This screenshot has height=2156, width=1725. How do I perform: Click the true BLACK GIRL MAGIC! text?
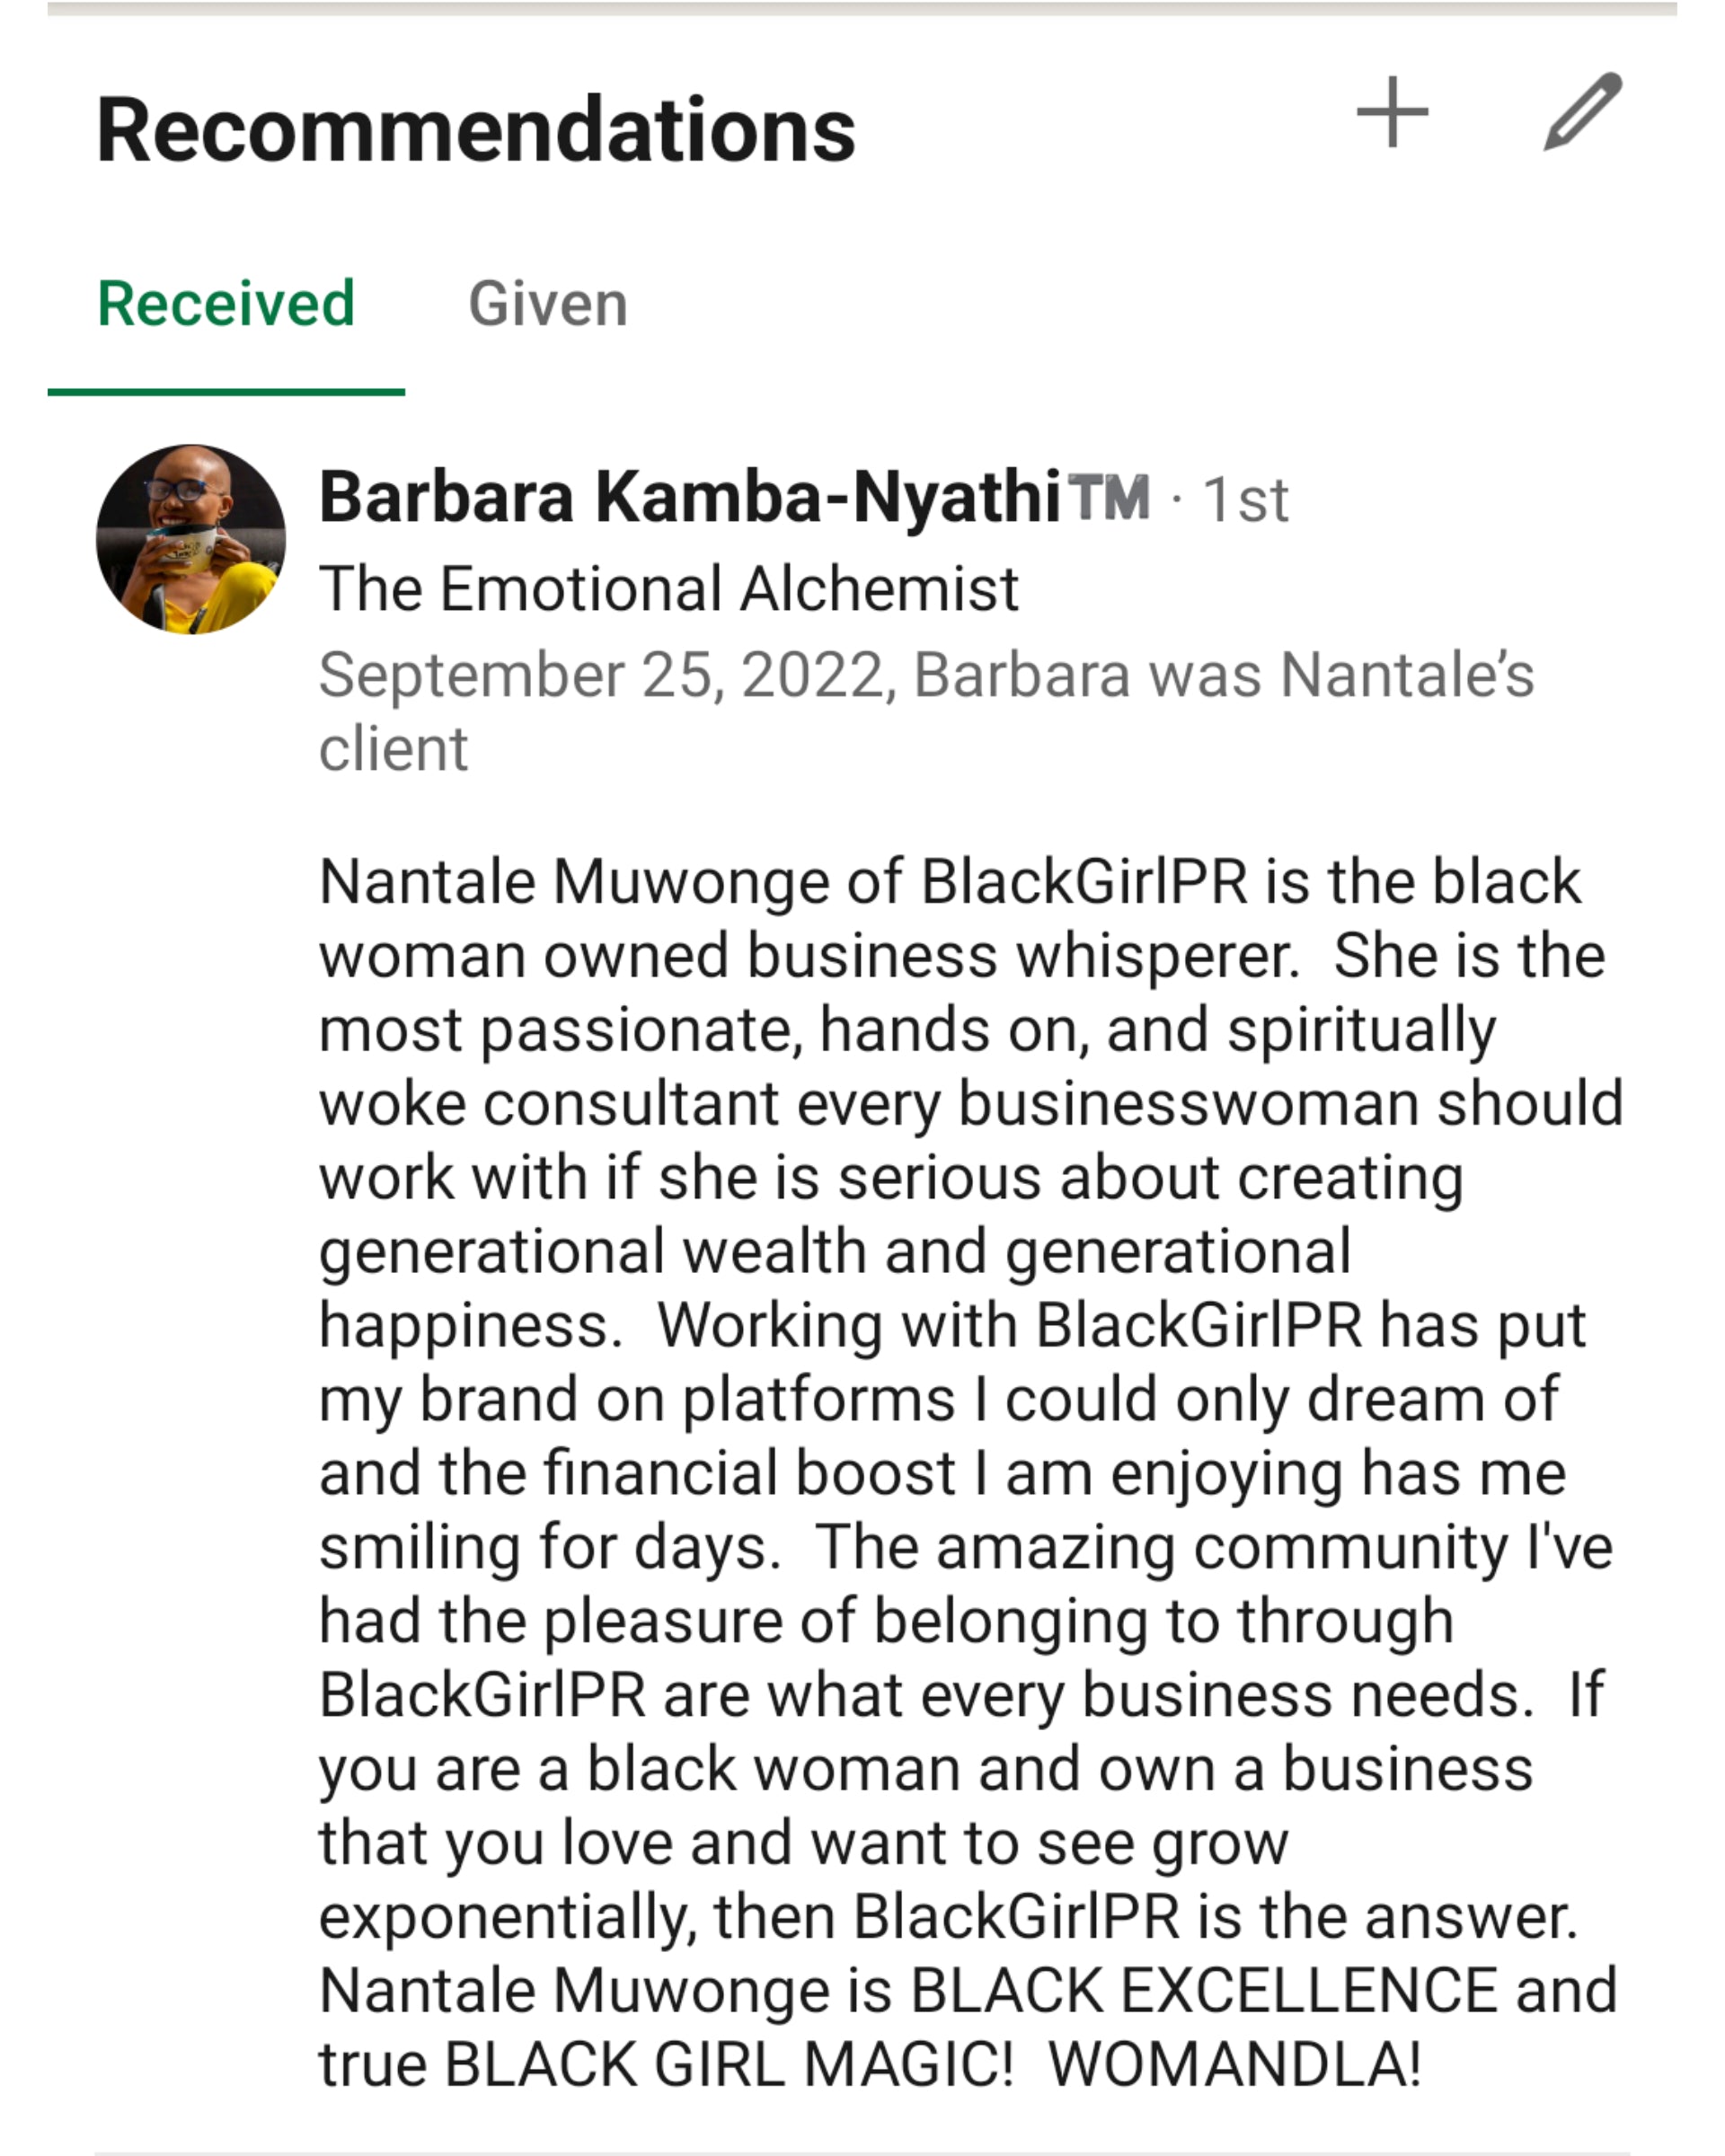pos(666,2064)
